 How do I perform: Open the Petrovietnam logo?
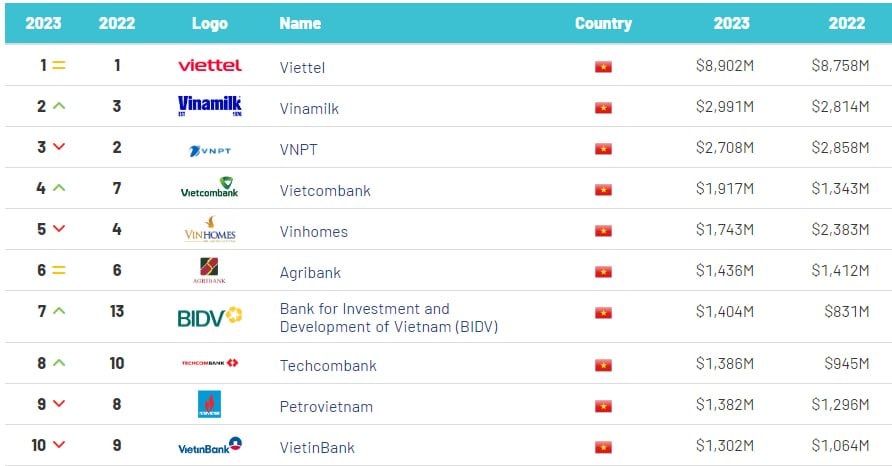(x=209, y=404)
